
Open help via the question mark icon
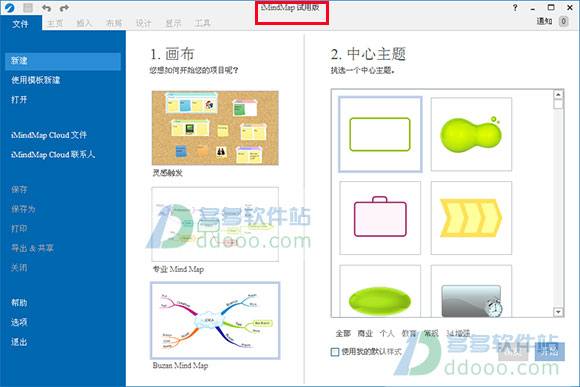[515, 7]
